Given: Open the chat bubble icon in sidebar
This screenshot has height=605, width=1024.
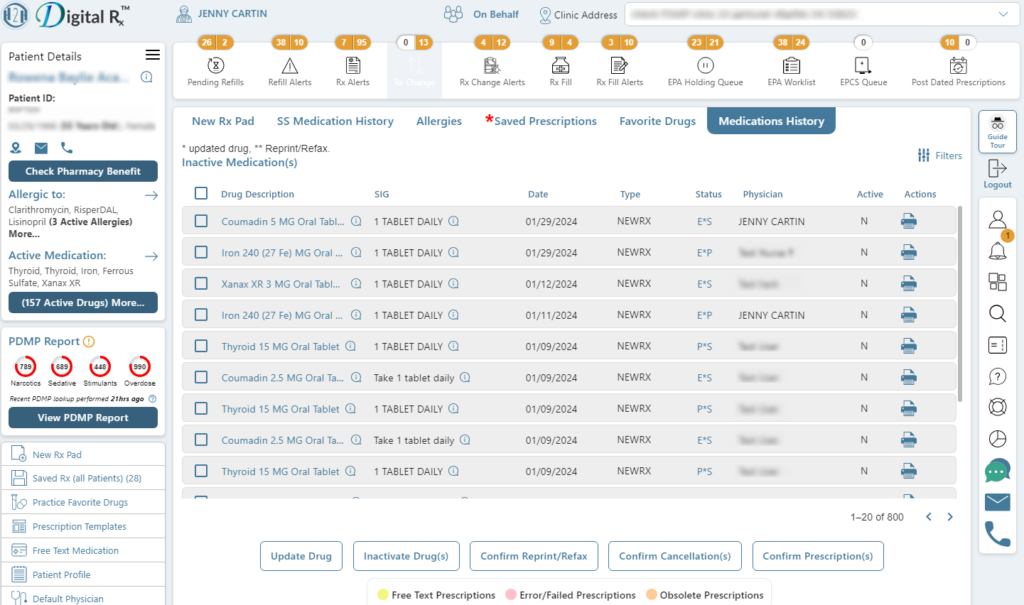Looking at the screenshot, I should [997, 470].
